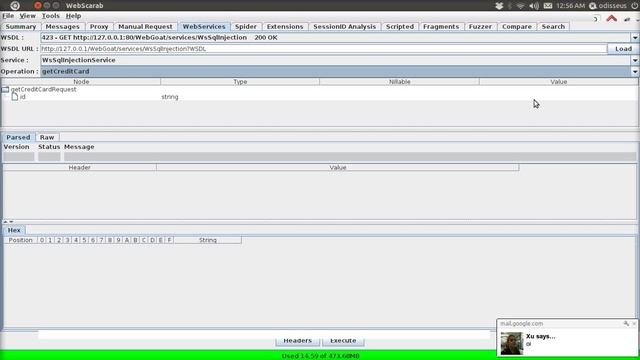Select the WebServices tab

coord(204,27)
